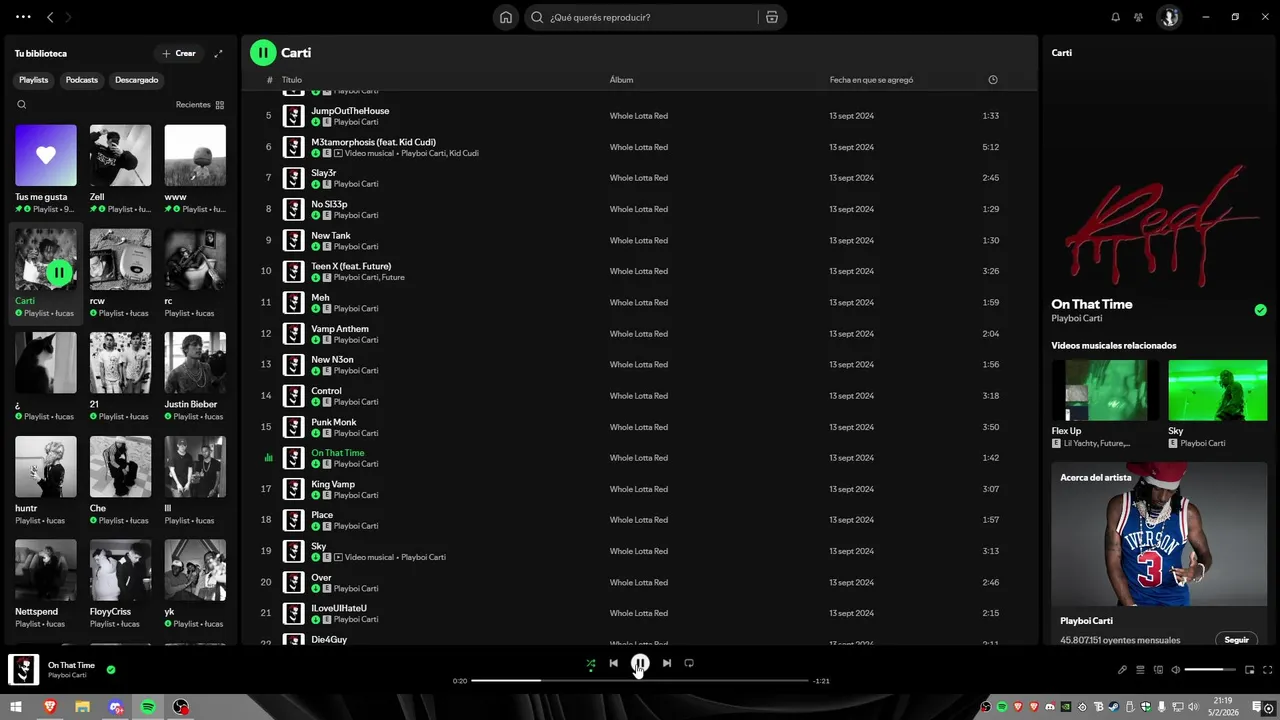Image resolution: width=1280 pixels, height=720 pixels.
Task: Mute the volume speaker icon
Action: click(x=1176, y=670)
